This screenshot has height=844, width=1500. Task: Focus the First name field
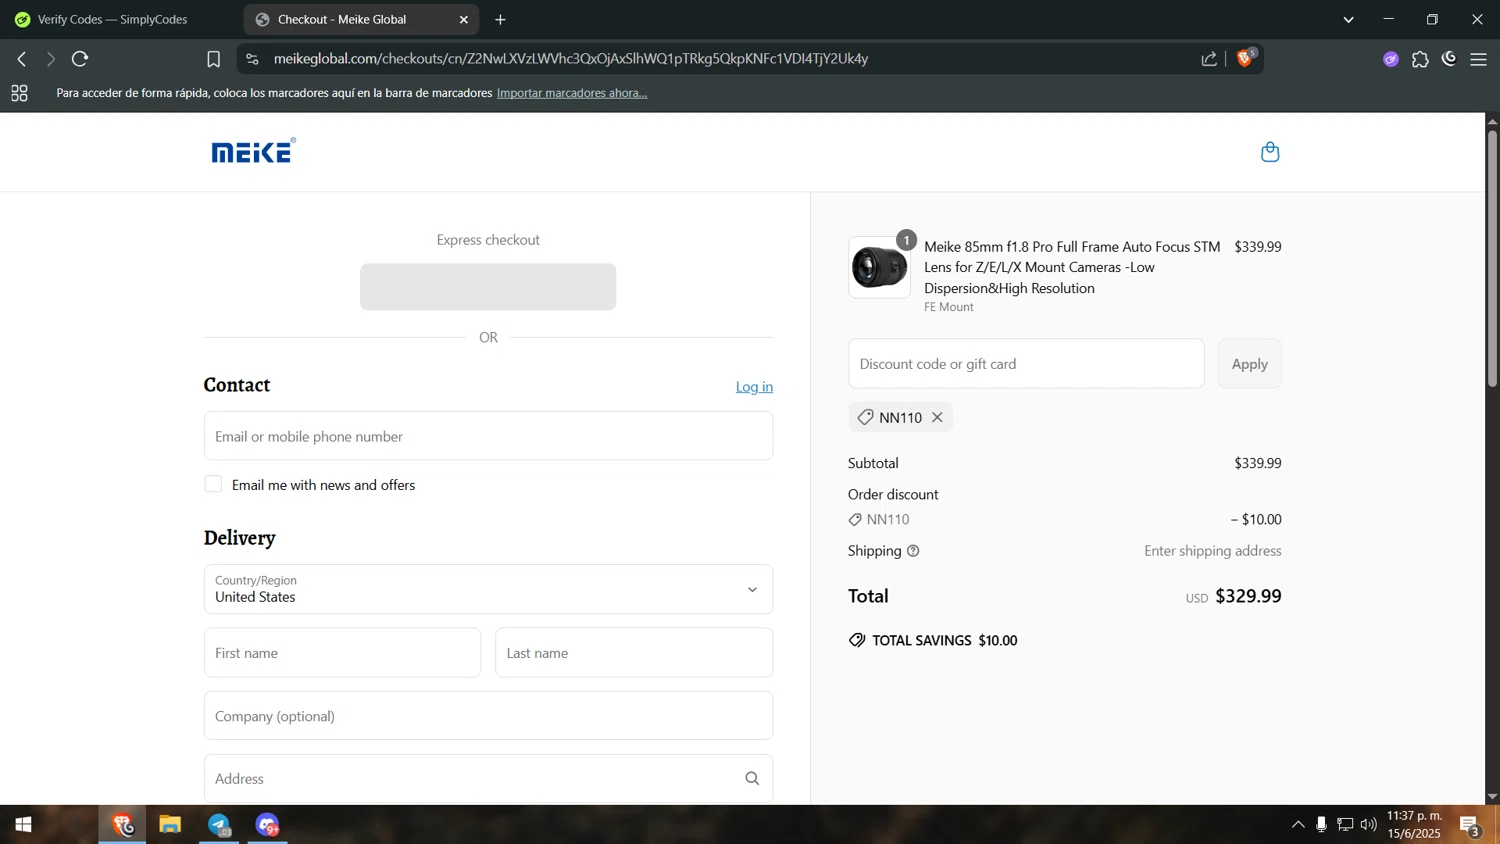pos(342,653)
